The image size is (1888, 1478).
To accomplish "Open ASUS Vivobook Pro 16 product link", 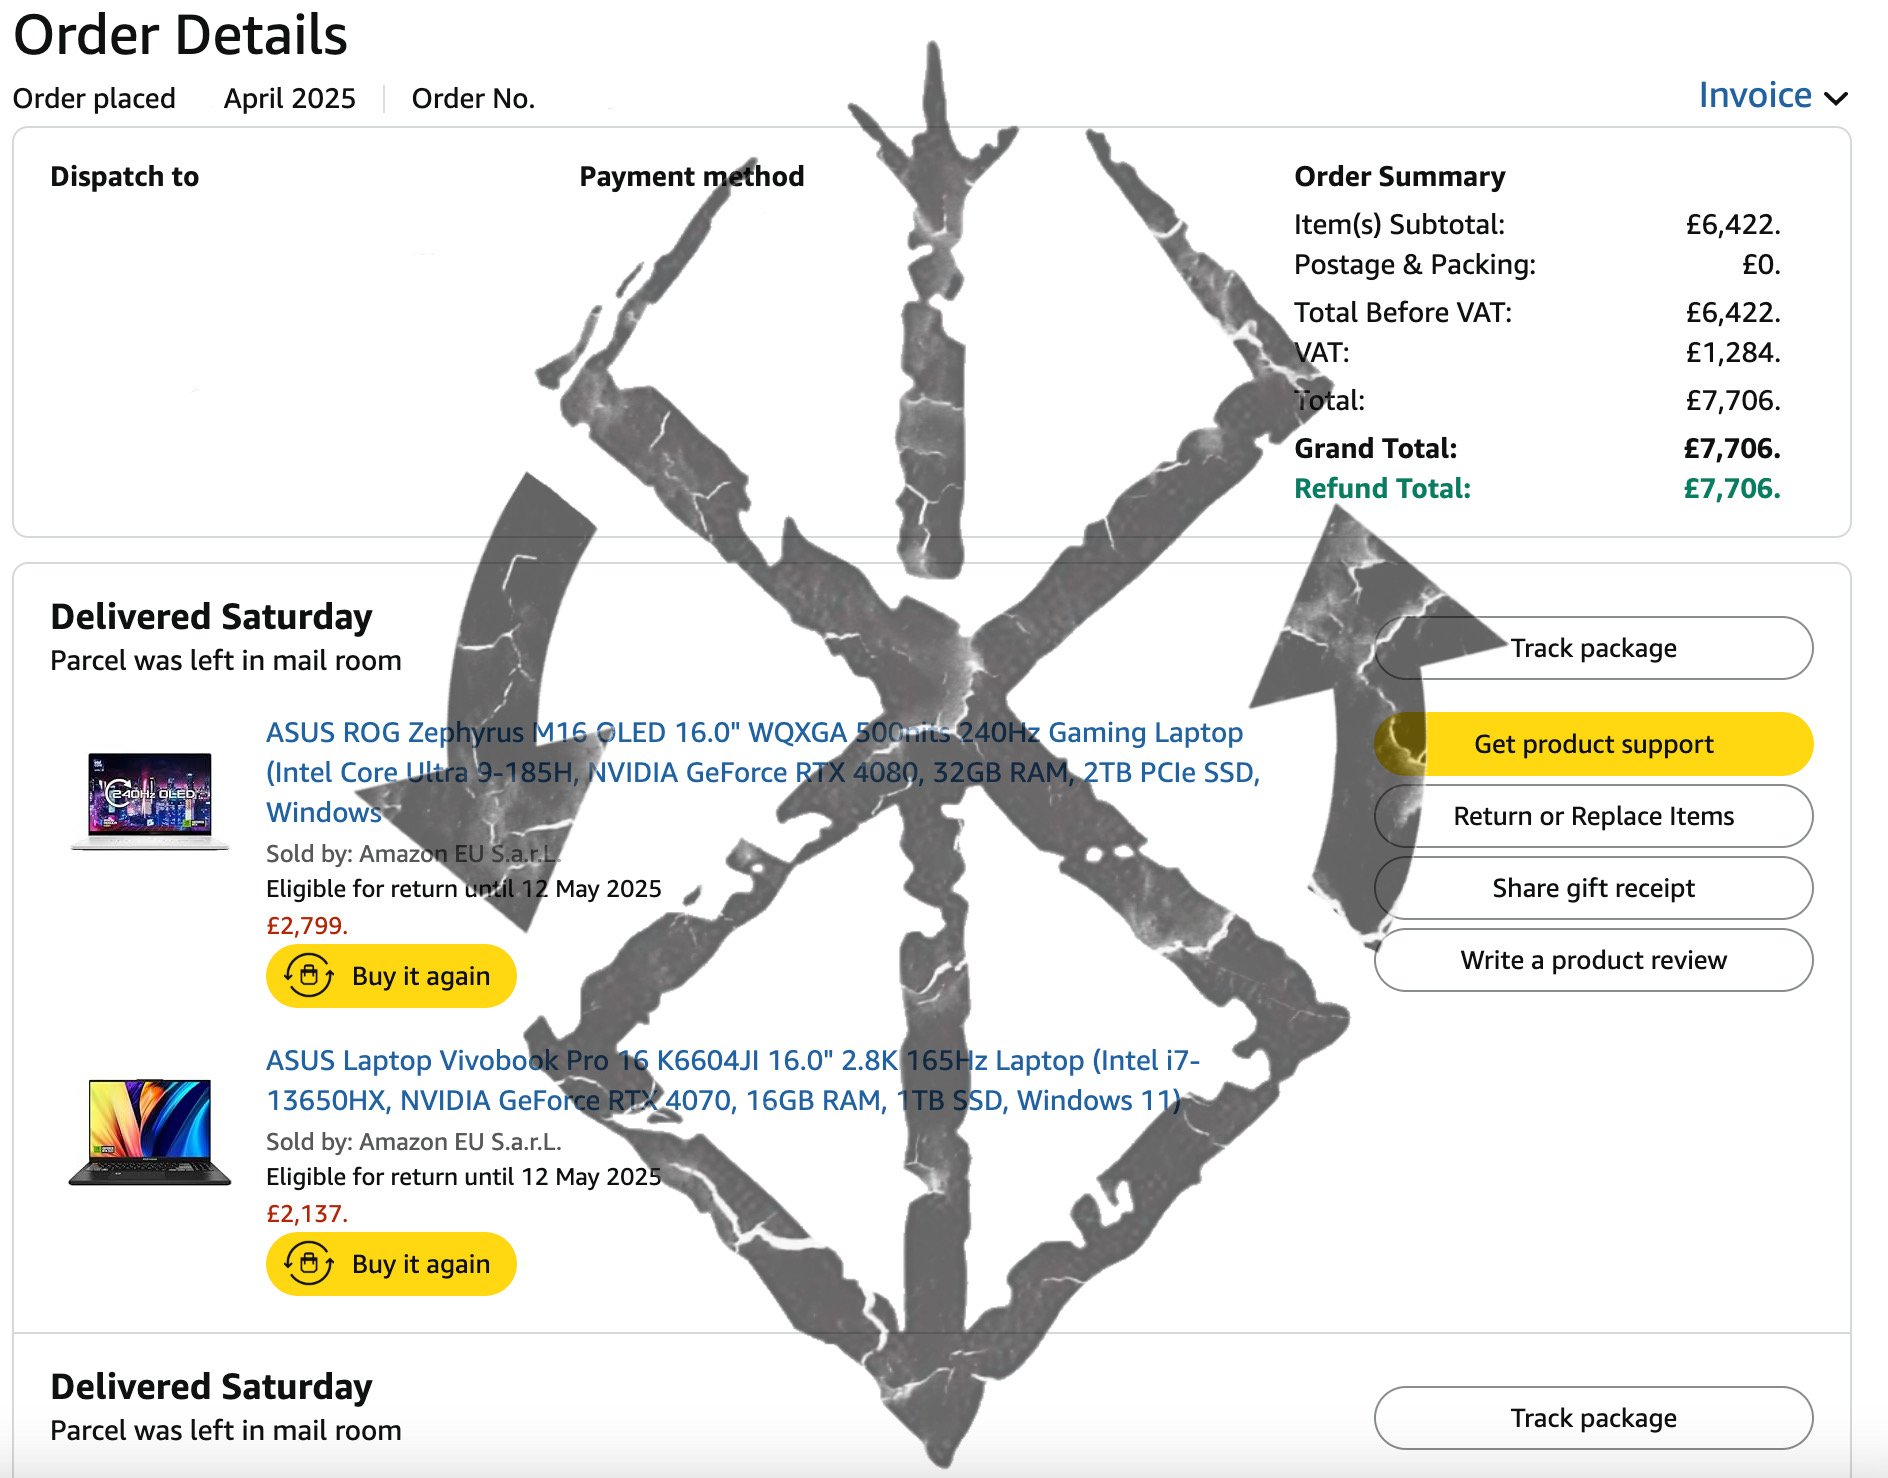I will pos(733,1080).
